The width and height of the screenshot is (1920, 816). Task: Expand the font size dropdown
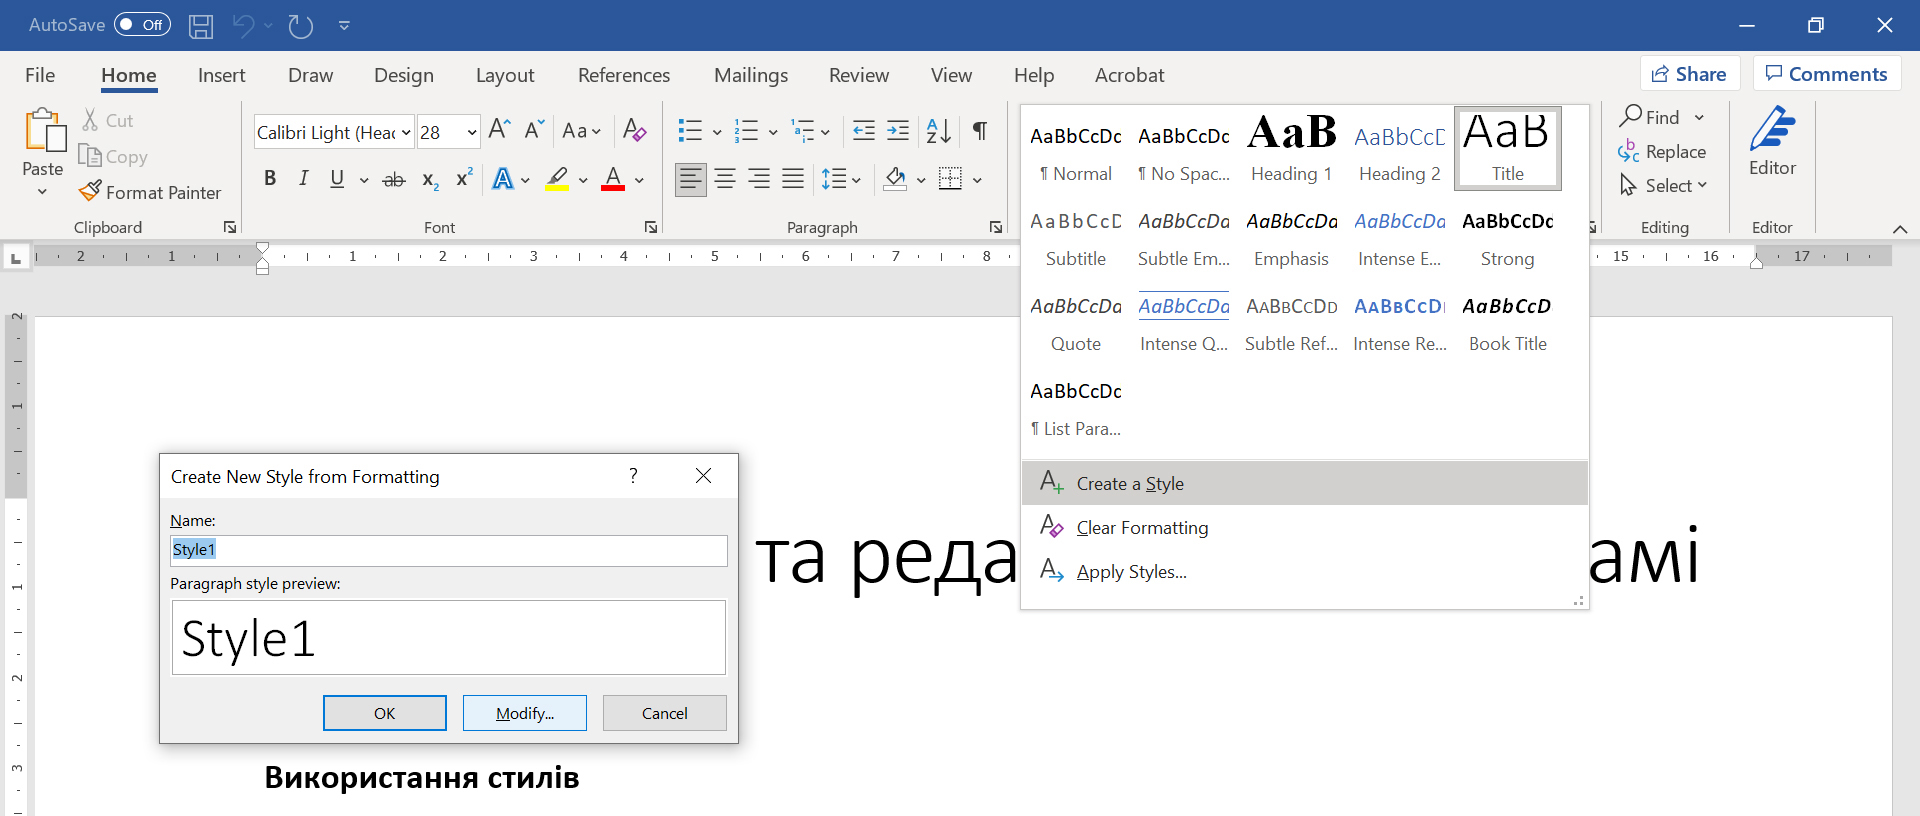pos(471,133)
